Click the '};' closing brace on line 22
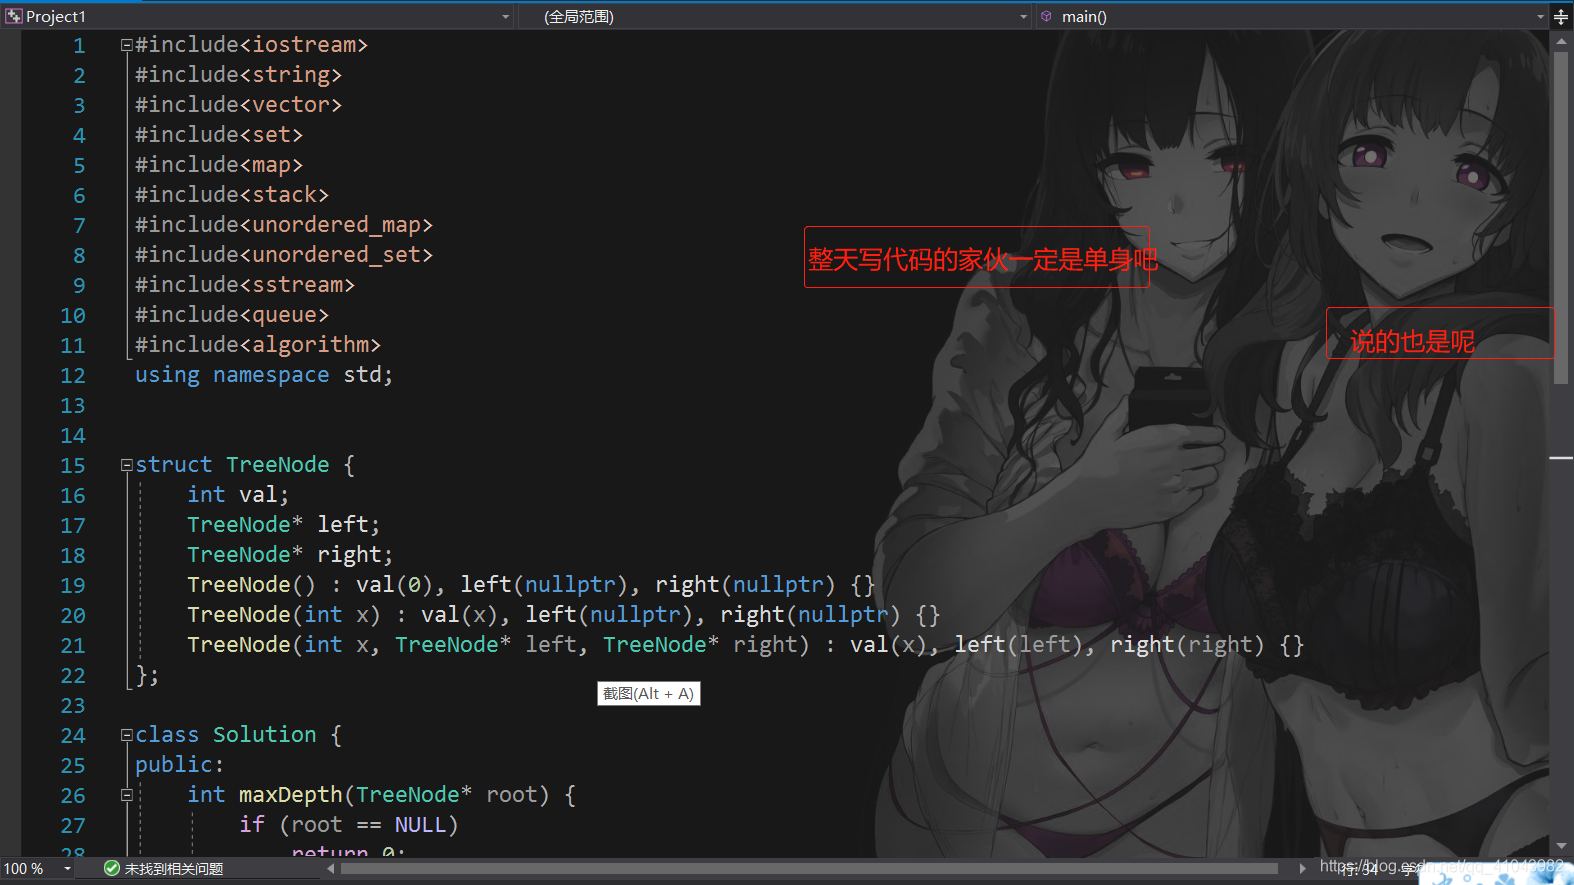Image resolution: width=1574 pixels, height=885 pixels. (148, 675)
